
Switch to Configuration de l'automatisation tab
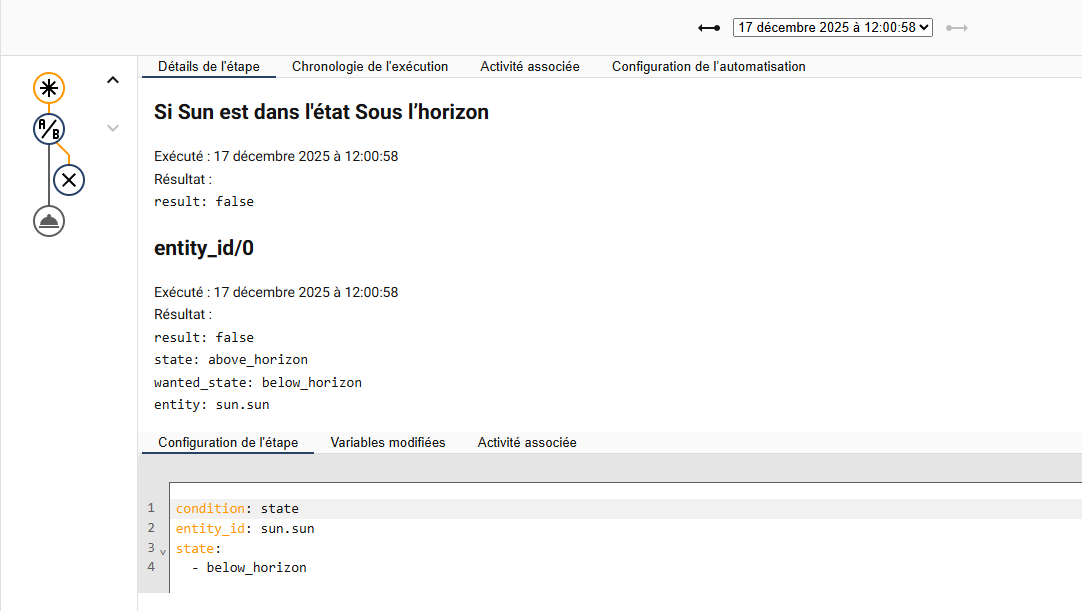[709, 67]
